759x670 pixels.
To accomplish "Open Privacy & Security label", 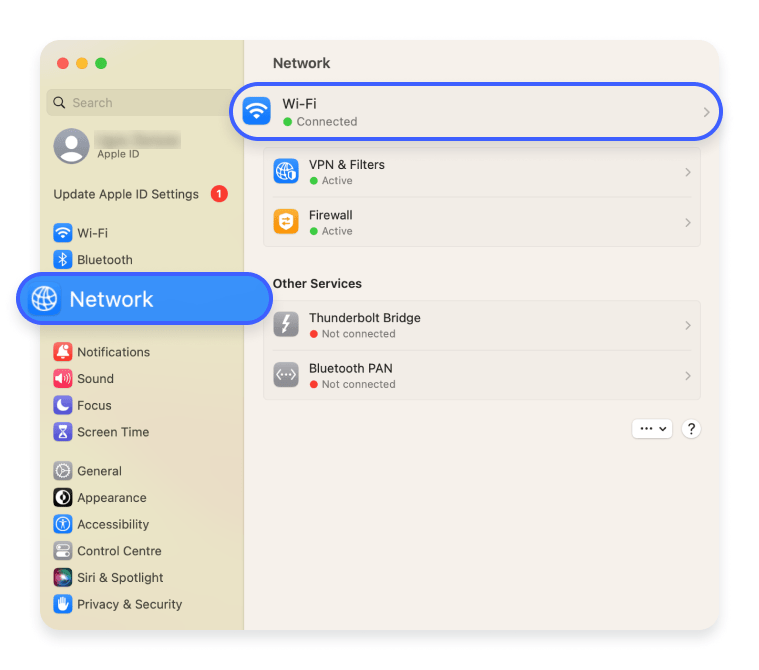I will [x=129, y=604].
